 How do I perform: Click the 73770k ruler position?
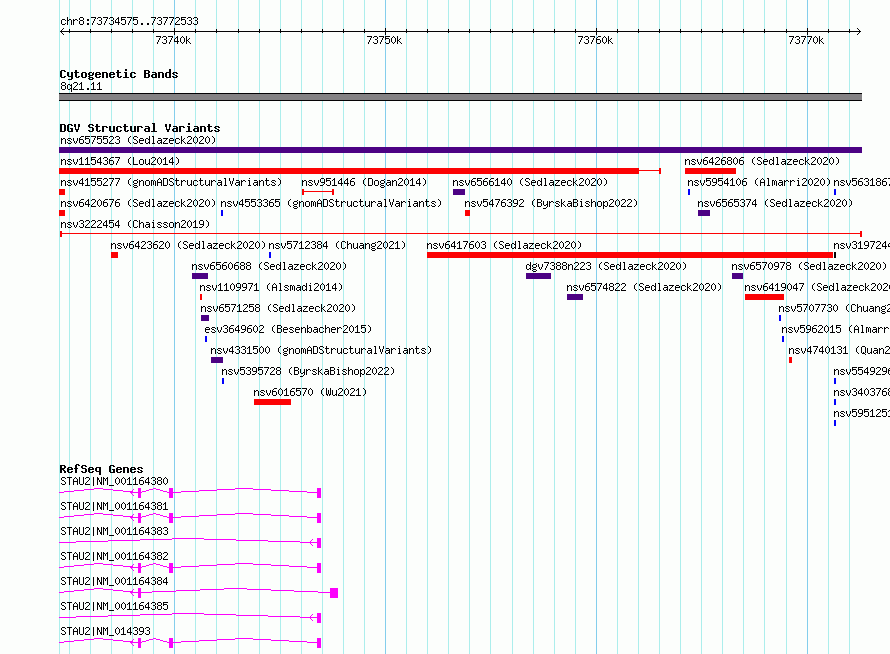806,40
